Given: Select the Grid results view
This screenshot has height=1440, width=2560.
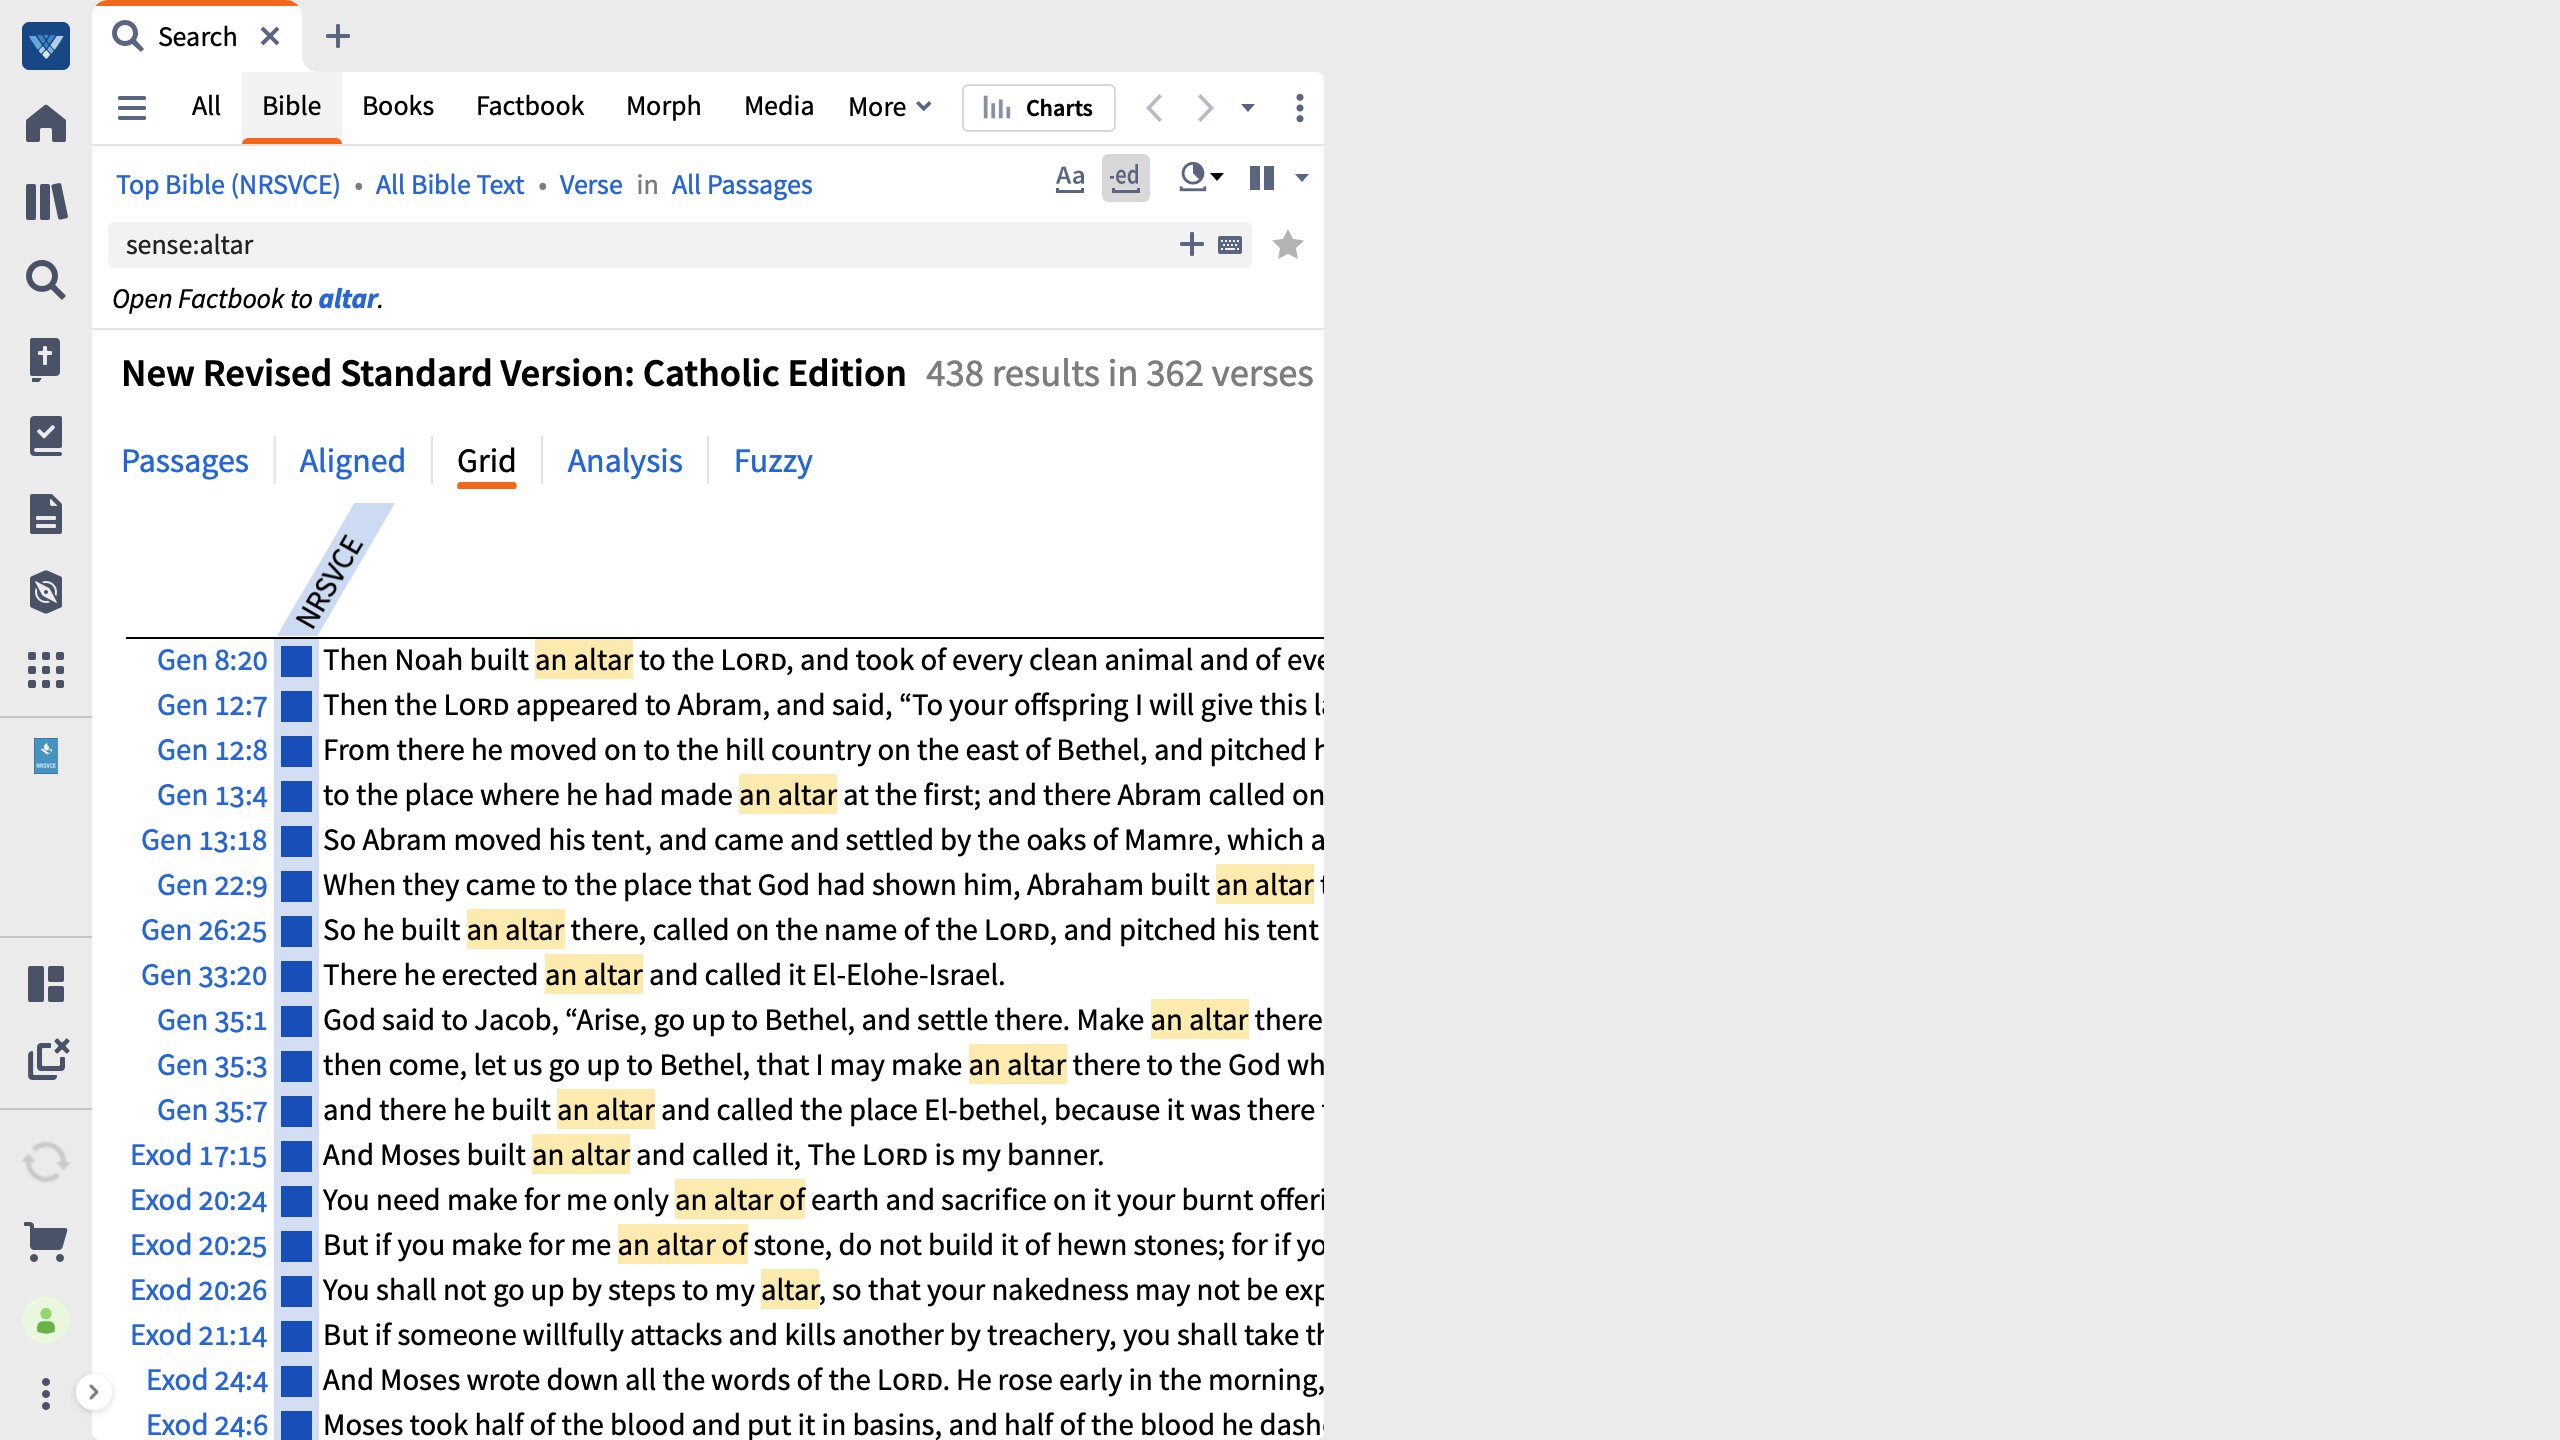Looking at the screenshot, I should tap(486, 461).
